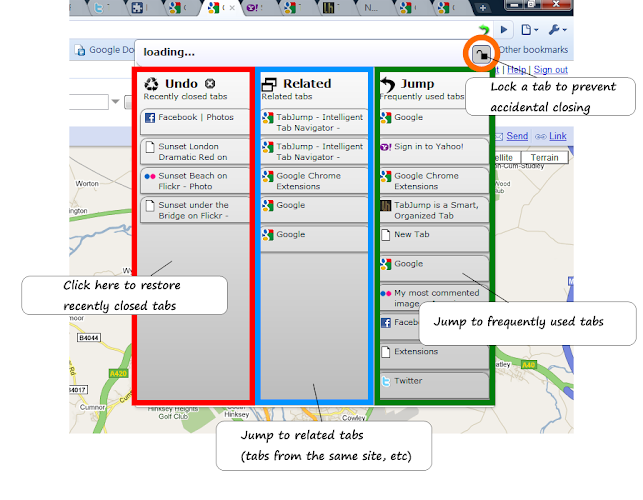Switch to the Twitter browser tab
This screenshot has width=643, height=500.
point(100,8)
